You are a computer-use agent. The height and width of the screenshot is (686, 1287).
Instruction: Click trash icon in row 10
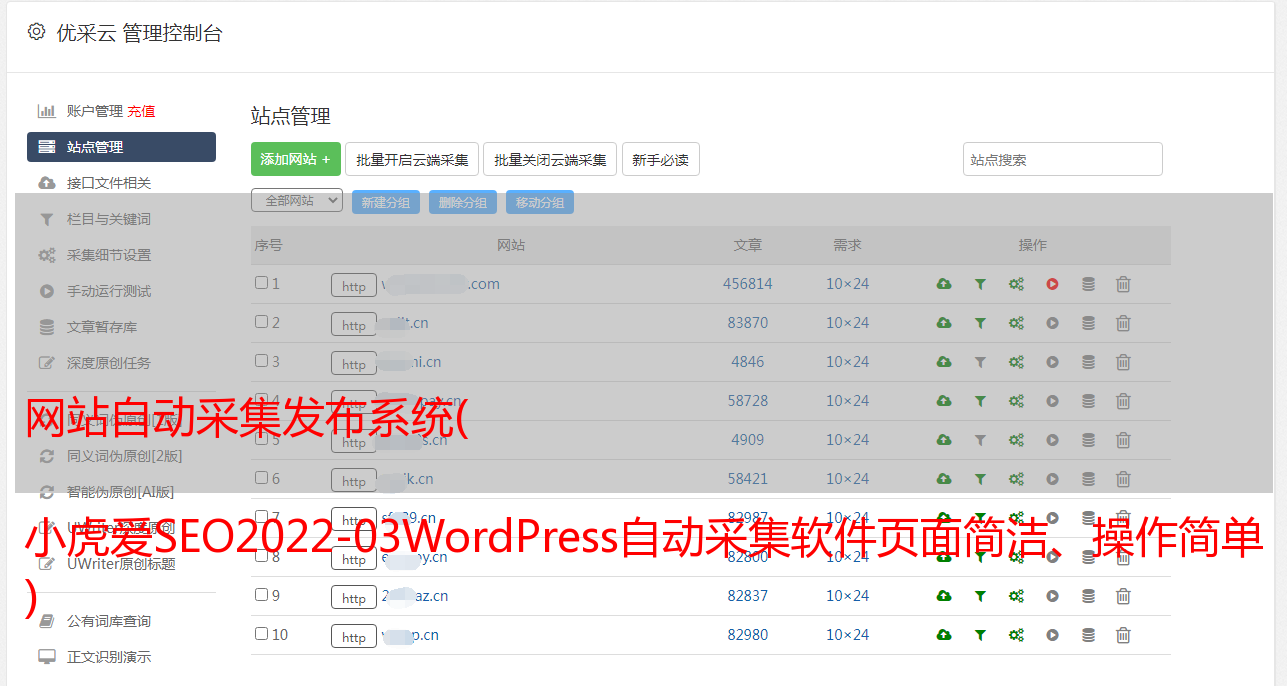(x=1123, y=635)
